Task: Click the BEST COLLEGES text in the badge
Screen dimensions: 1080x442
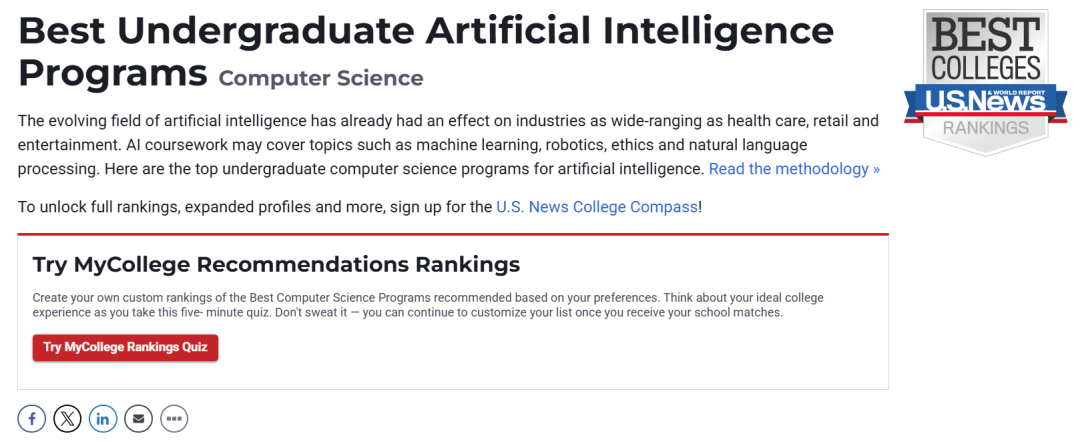Action: tap(987, 50)
